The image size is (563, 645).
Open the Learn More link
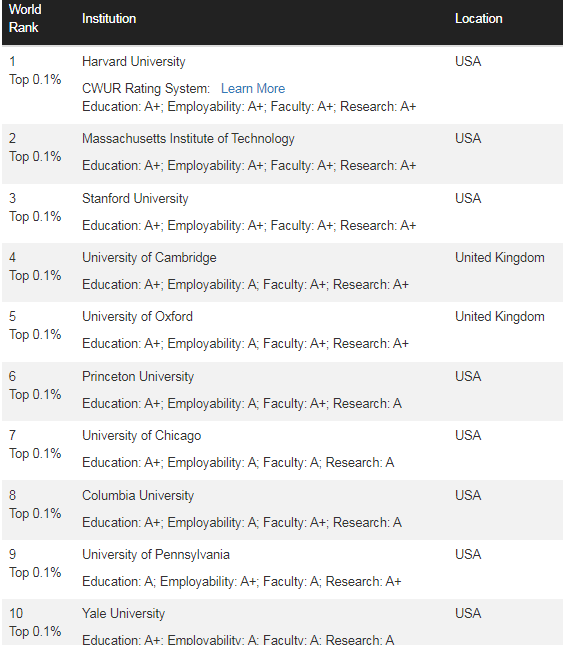253,88
